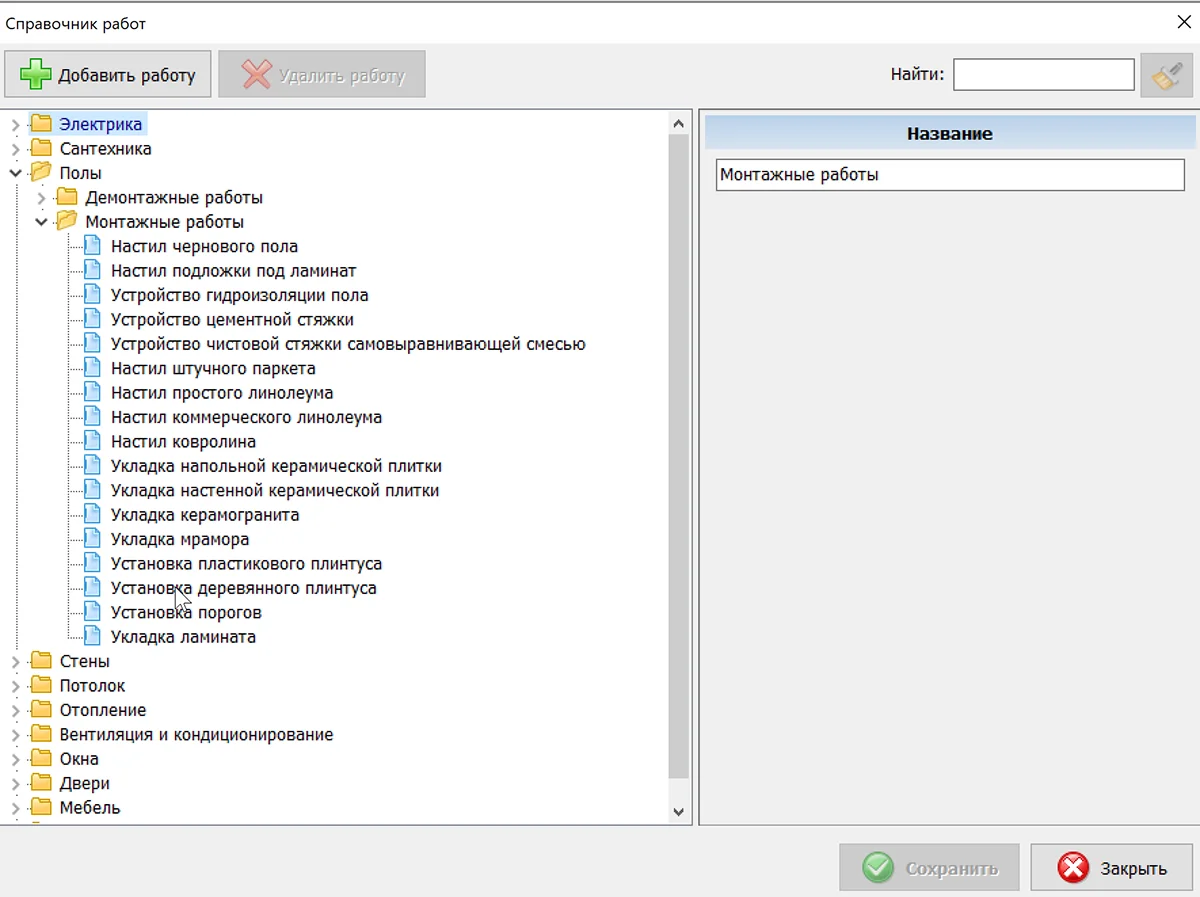Click the tree scrollbar down arrow
1200x897 pixels.
pos(679,812)
